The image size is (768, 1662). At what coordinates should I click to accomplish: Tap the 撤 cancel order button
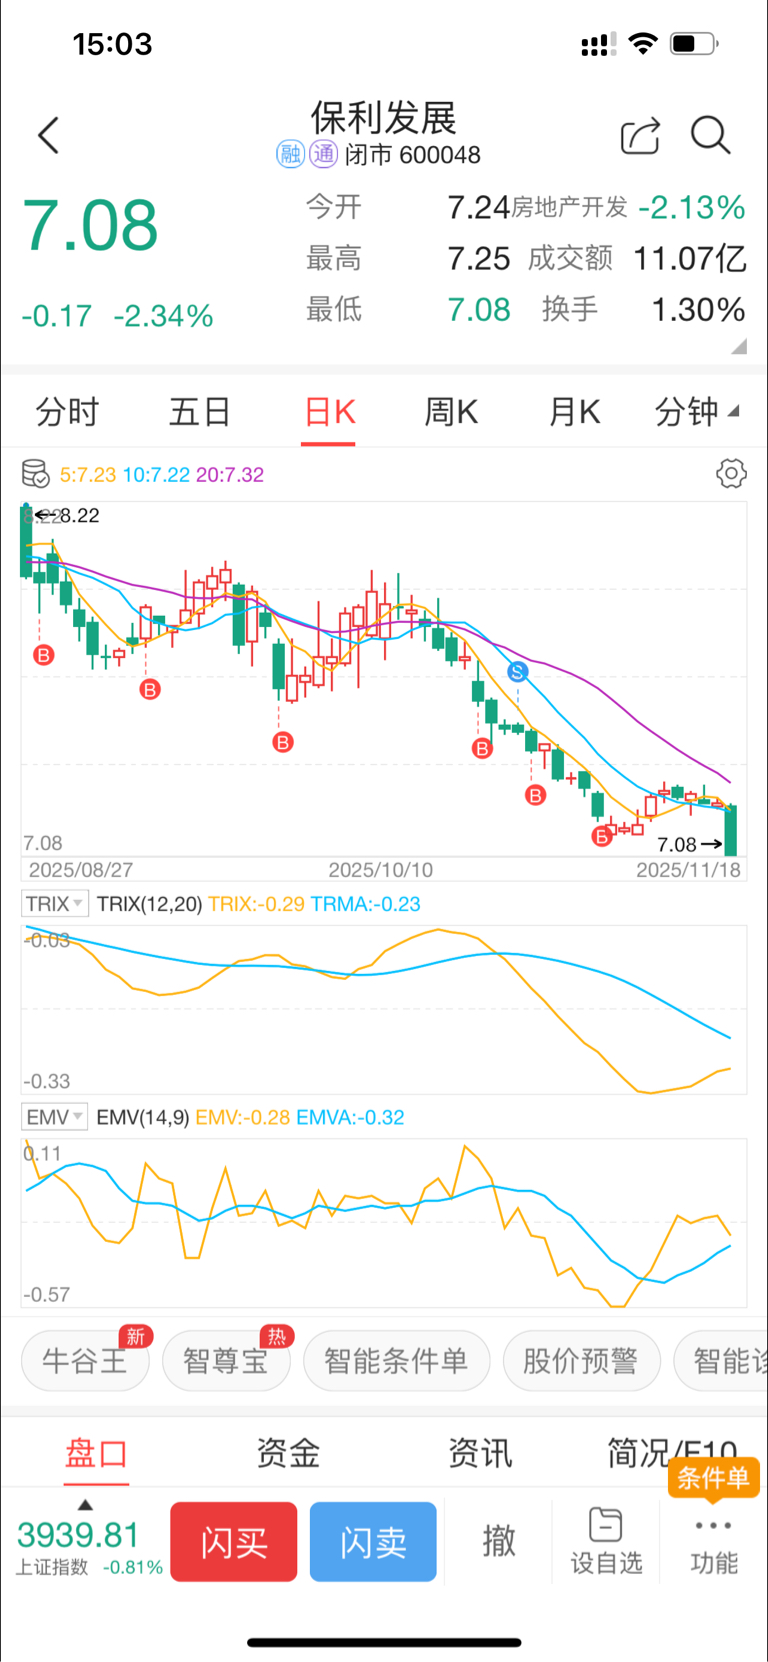click(x=499, y=1541)
